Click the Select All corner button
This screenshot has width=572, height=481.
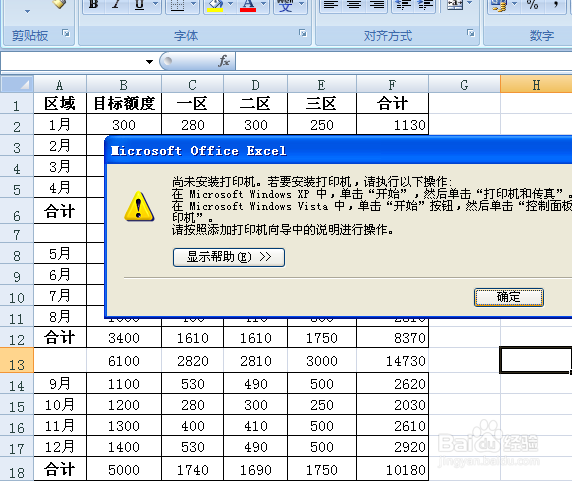(17, 84)
